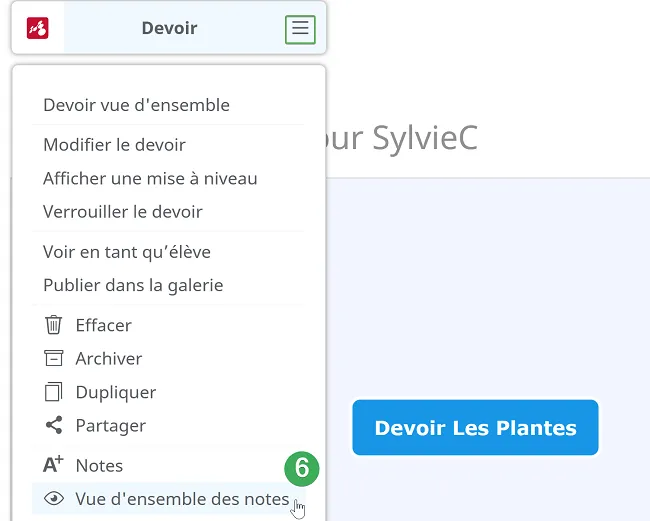Select the Archiver menu label
The height and width of the screenshot is (521, 650).
tap(109, 359)
